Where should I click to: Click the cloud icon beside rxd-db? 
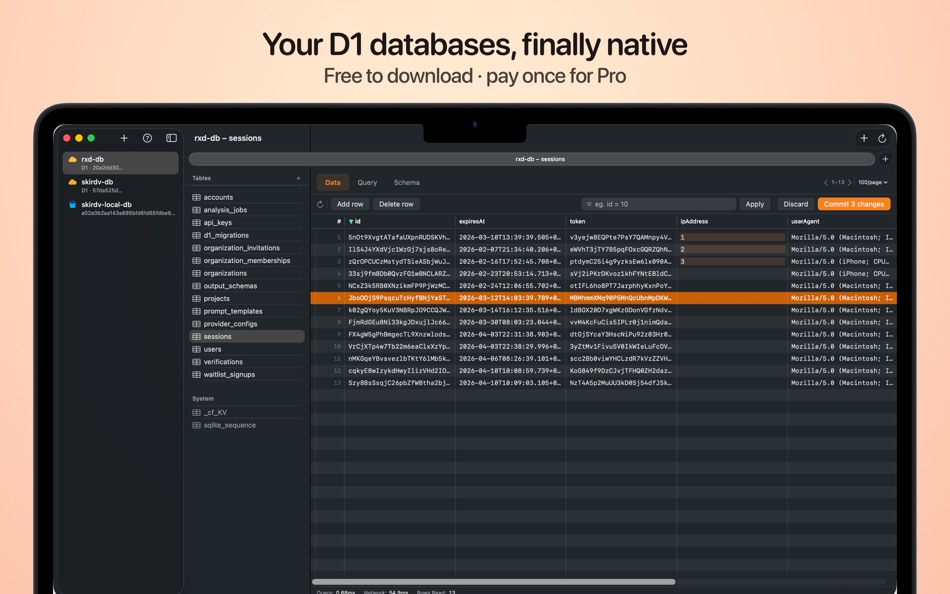tap(72, 158)
